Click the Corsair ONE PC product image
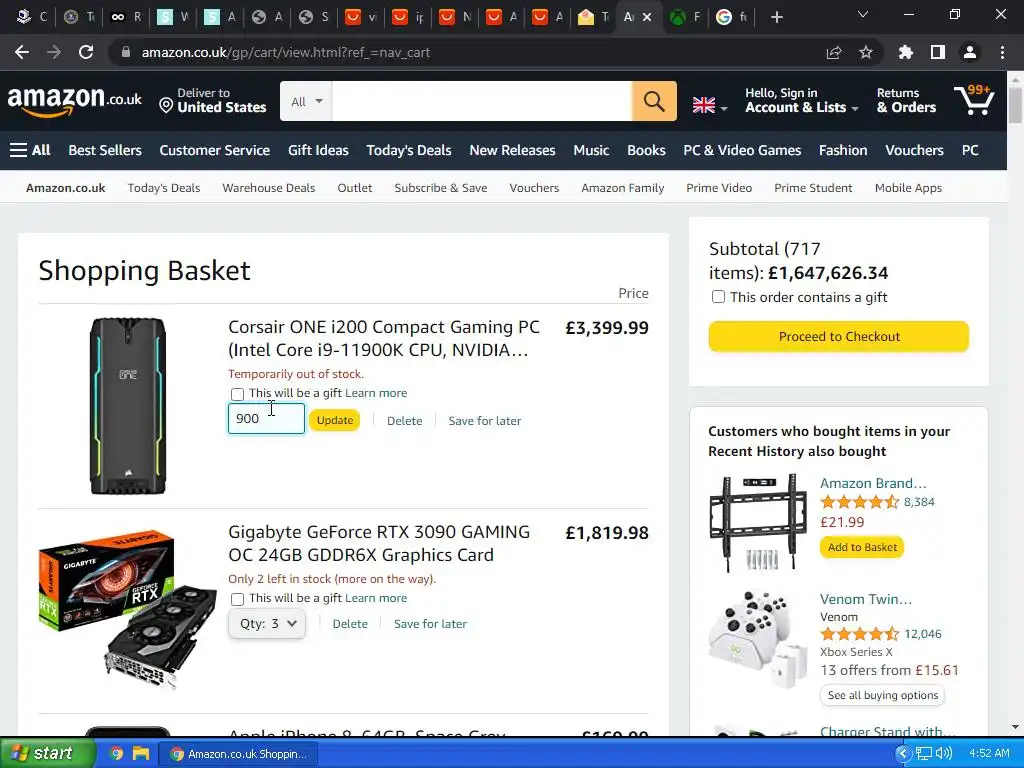Viewport: 1024px width, 768px height. coord(128,406)
